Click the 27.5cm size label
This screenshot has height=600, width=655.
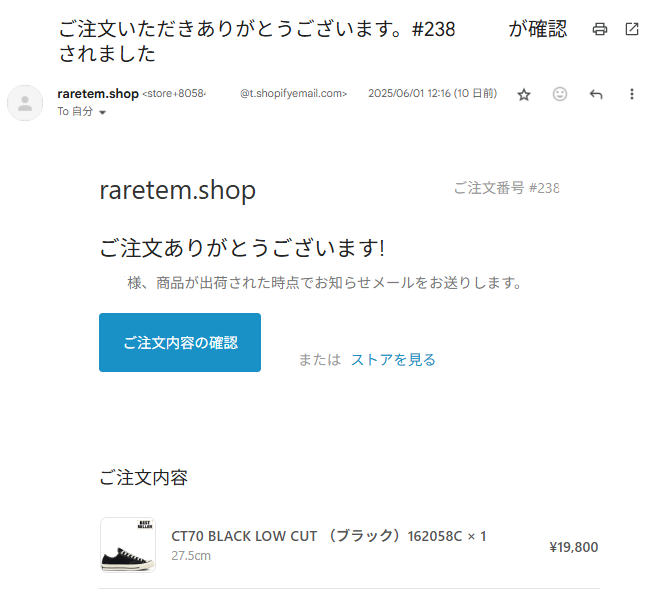coord(191,556)
